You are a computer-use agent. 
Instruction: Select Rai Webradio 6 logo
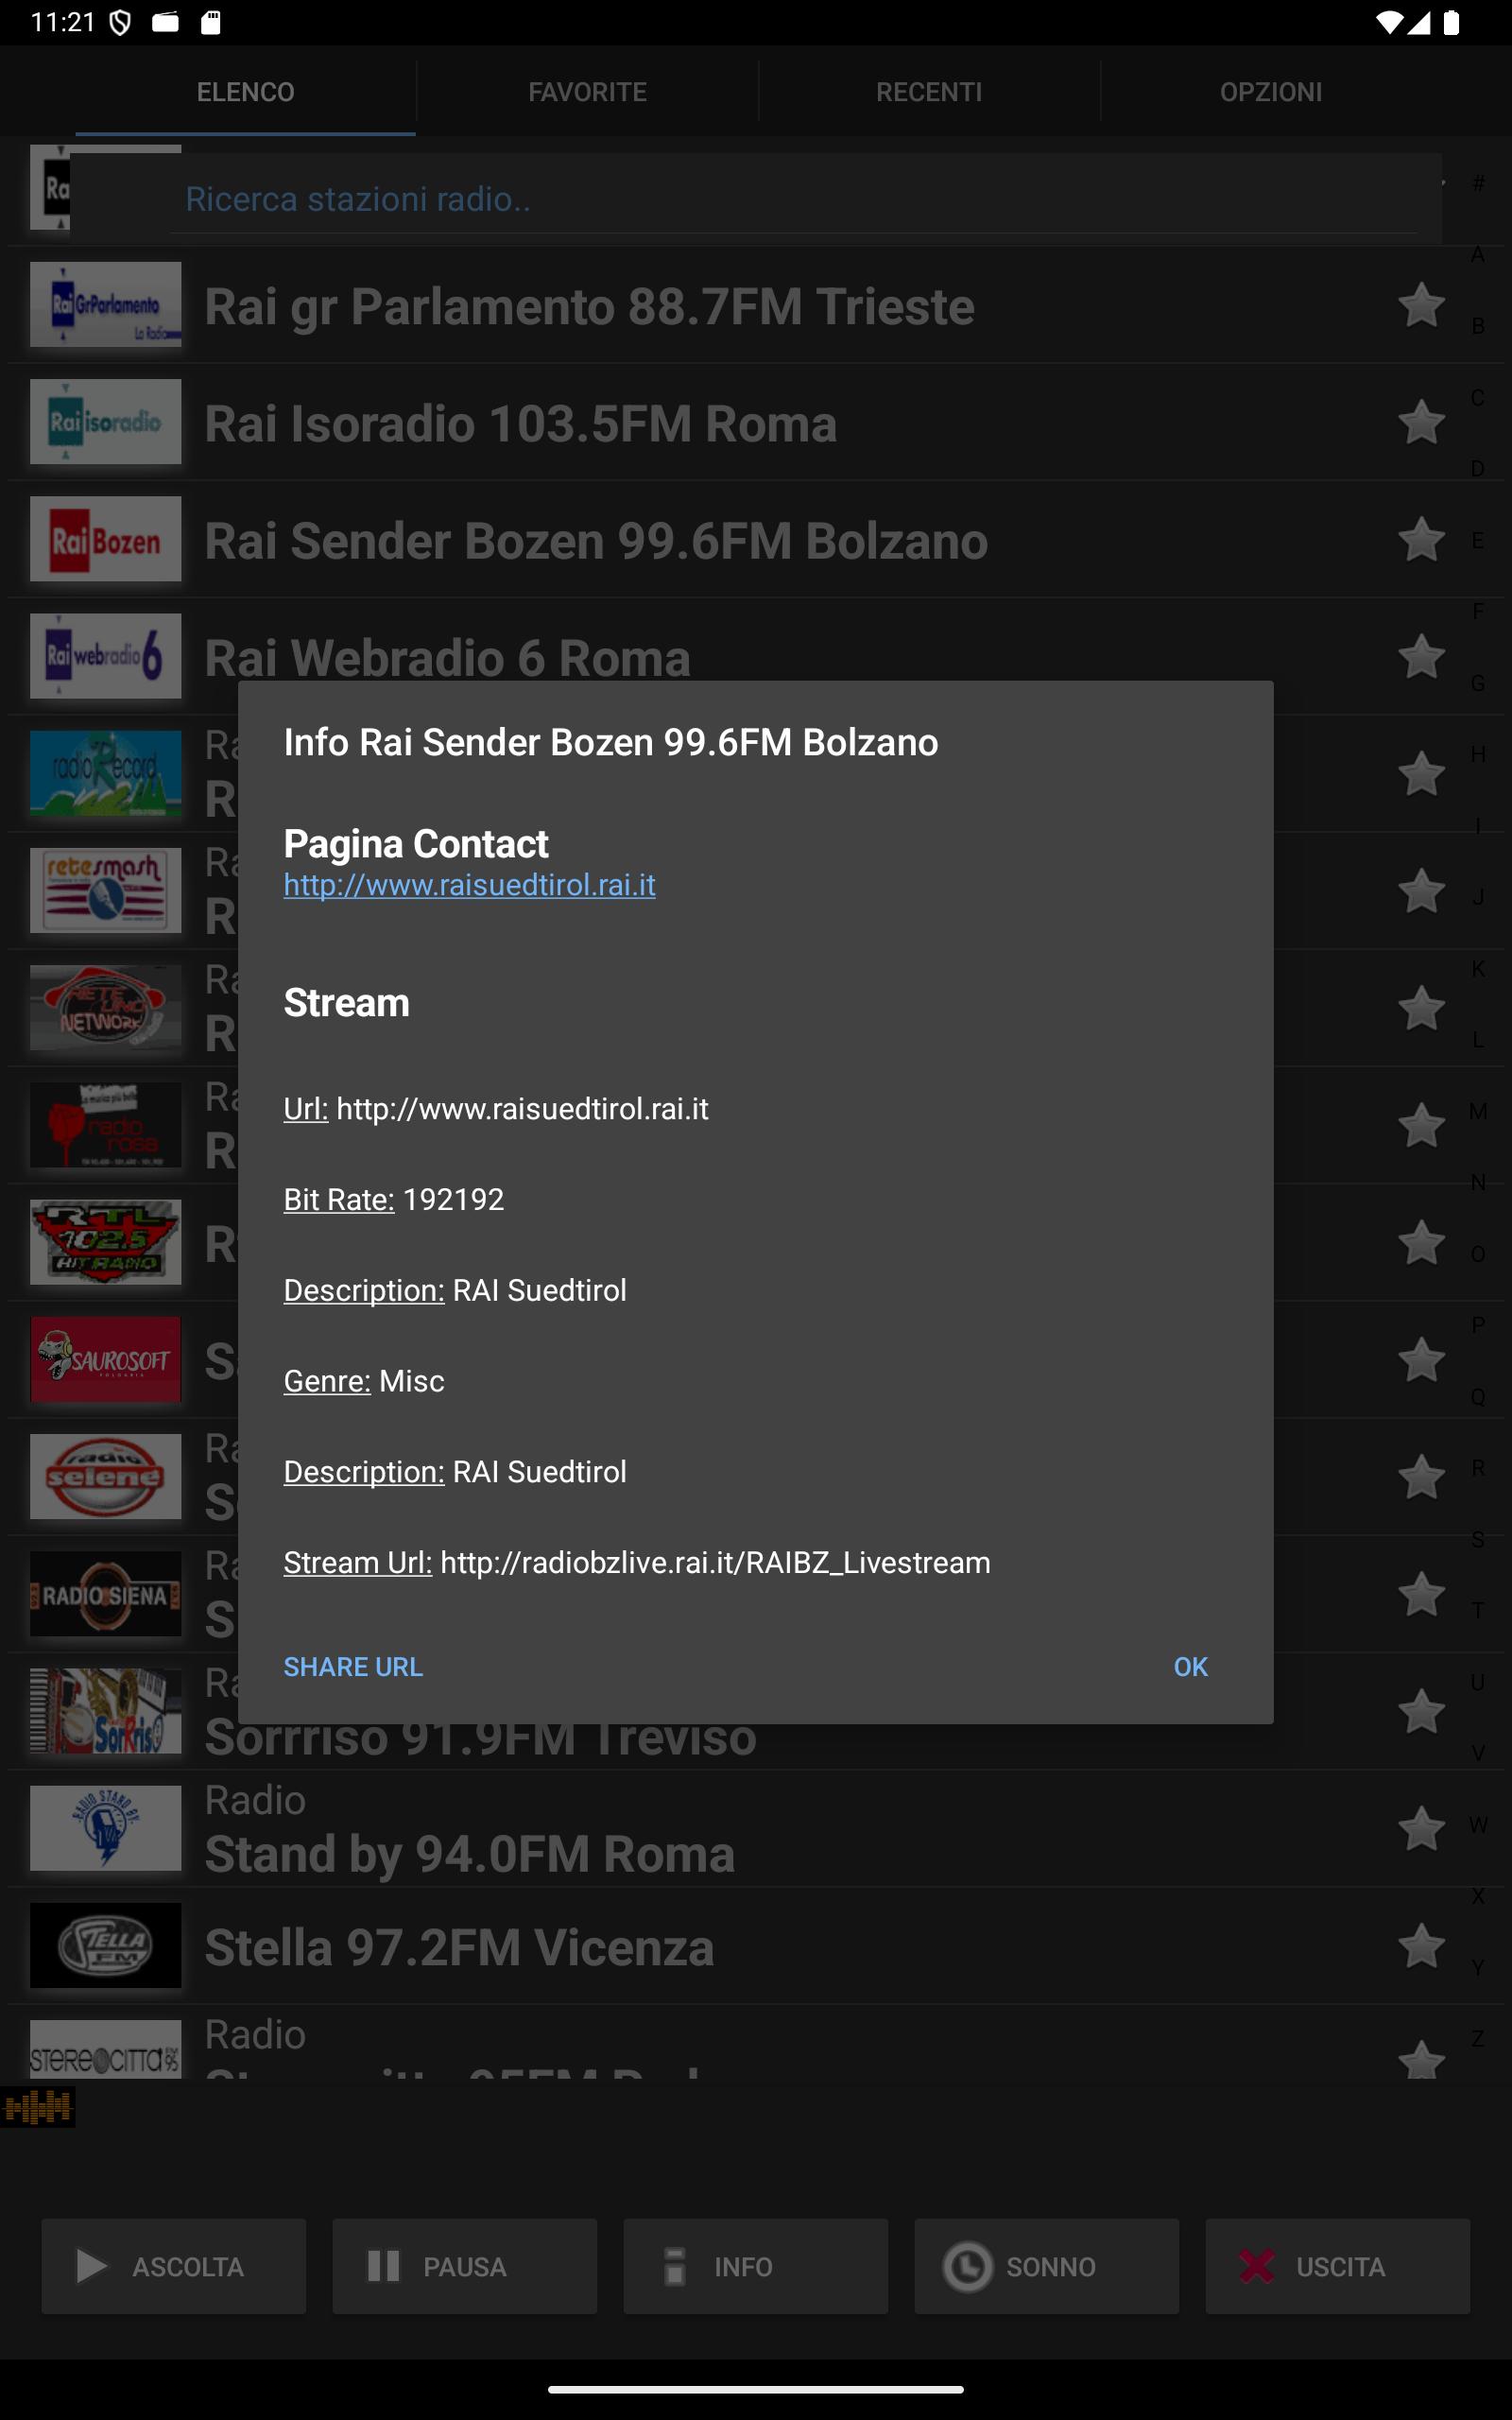(105, 656)
